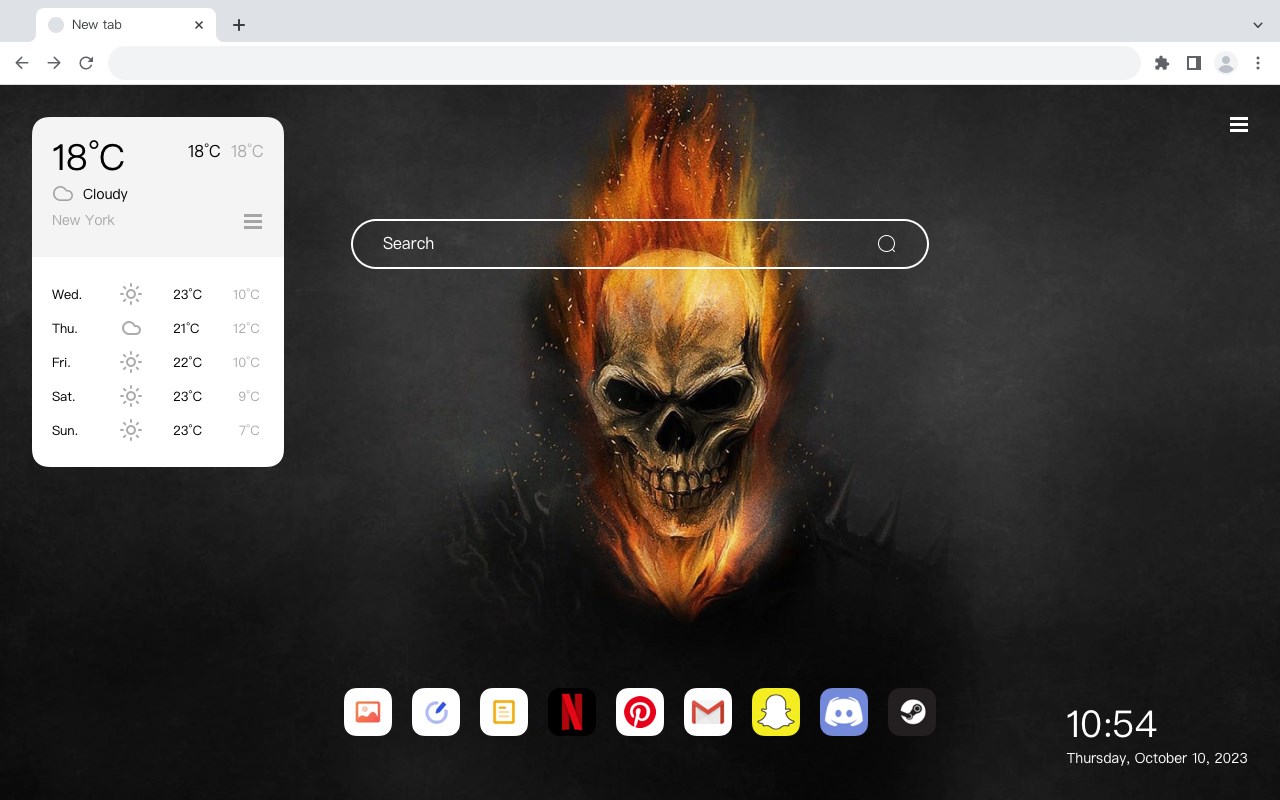Click the Thursday cloud forecast icon
Screen dimensions: 1280x800
(131, 328)
